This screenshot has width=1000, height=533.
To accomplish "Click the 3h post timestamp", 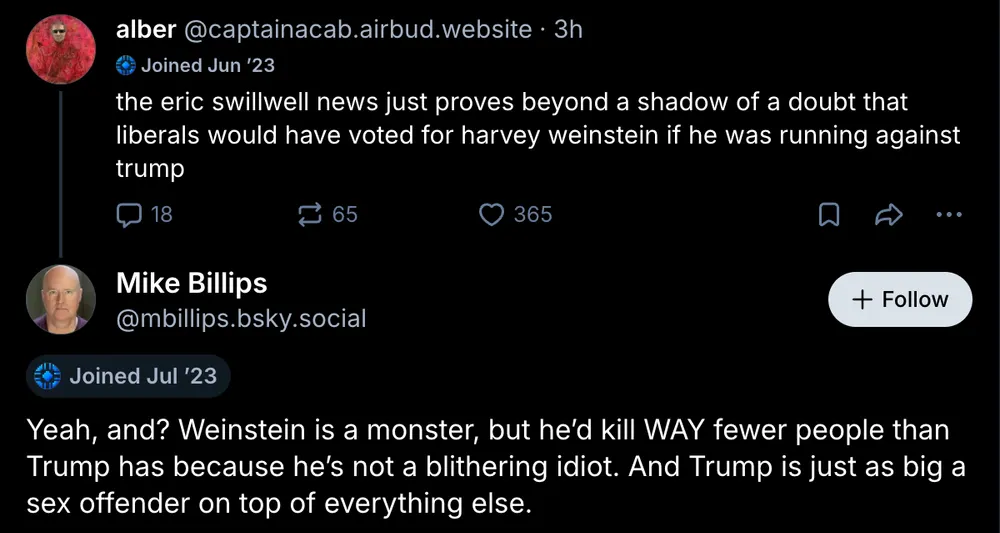I will [568, 29].
